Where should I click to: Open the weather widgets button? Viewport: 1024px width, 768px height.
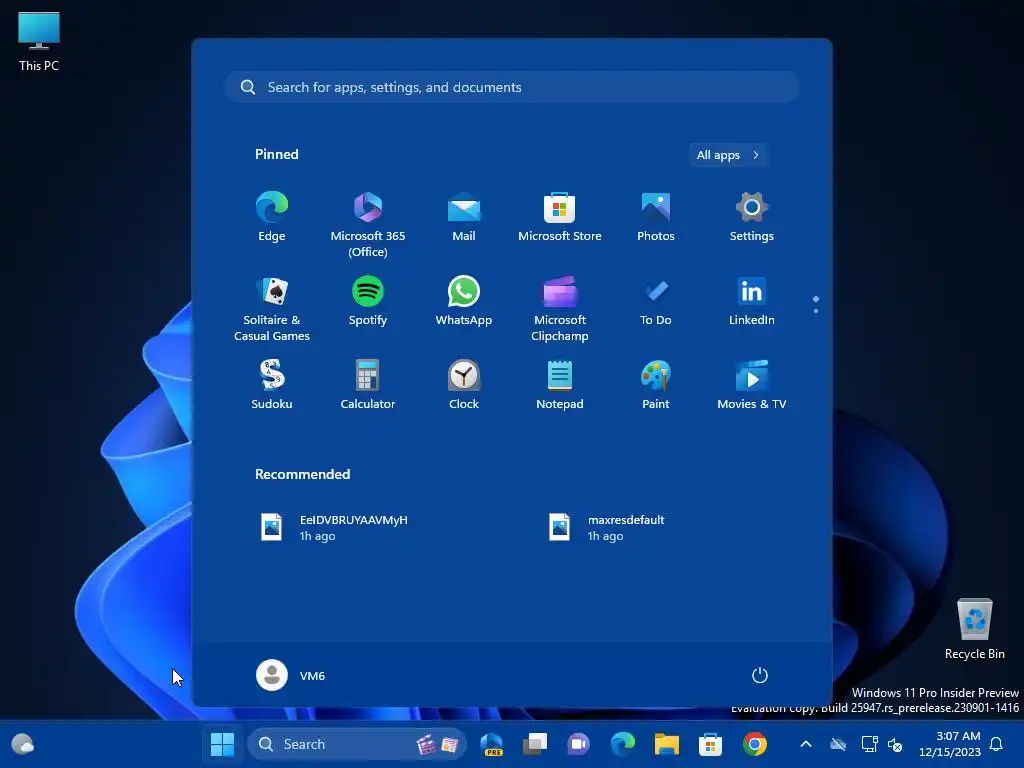coord(23,744)
